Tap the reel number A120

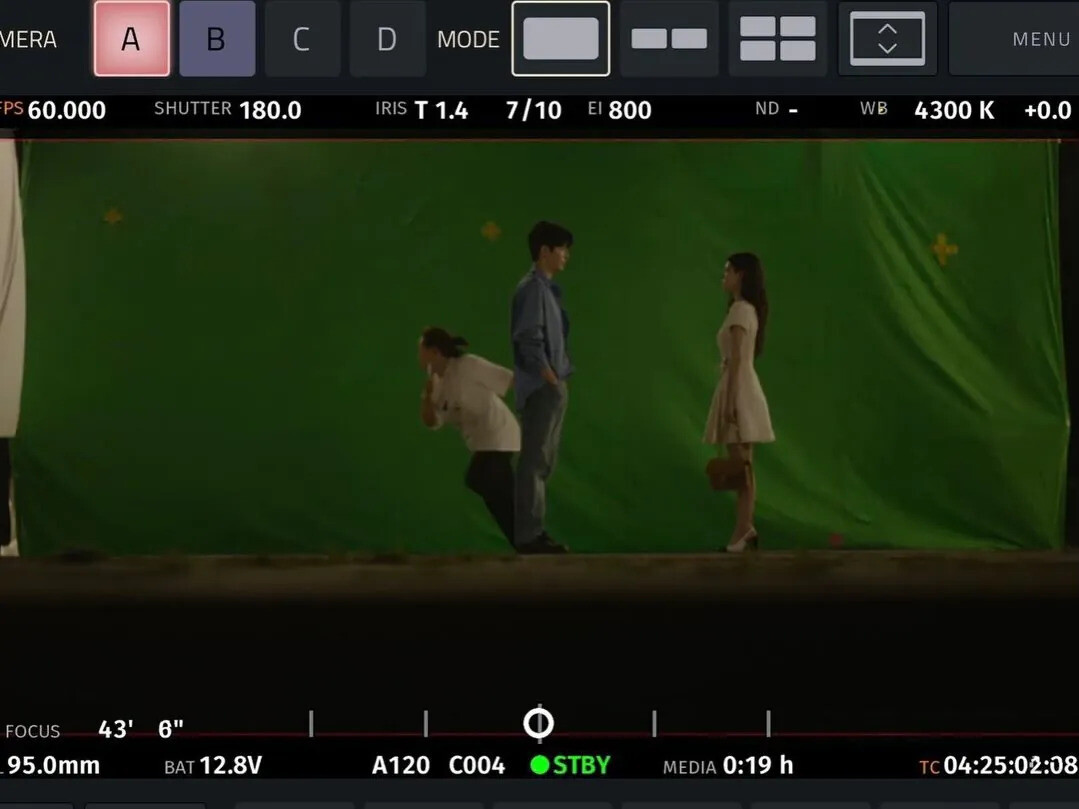(x=400, y=765)
